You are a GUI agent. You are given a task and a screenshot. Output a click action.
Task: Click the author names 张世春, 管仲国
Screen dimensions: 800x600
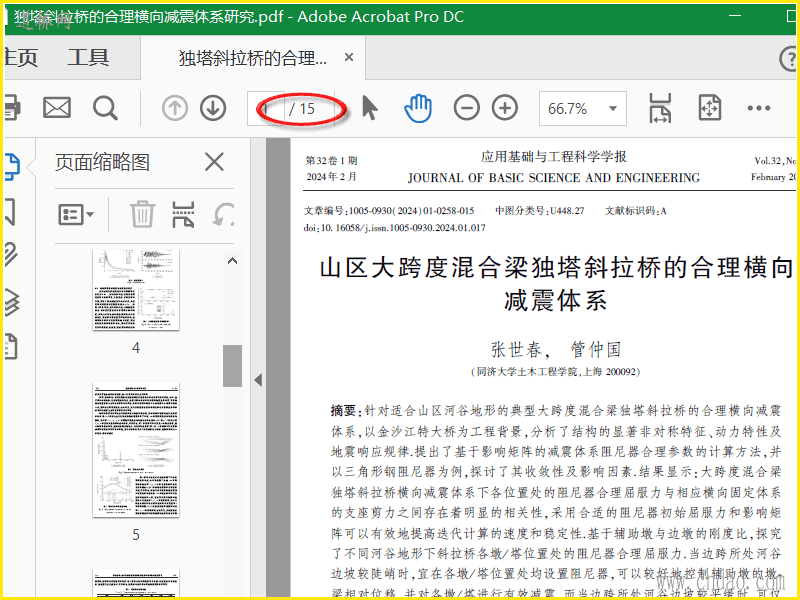(556, 349)
